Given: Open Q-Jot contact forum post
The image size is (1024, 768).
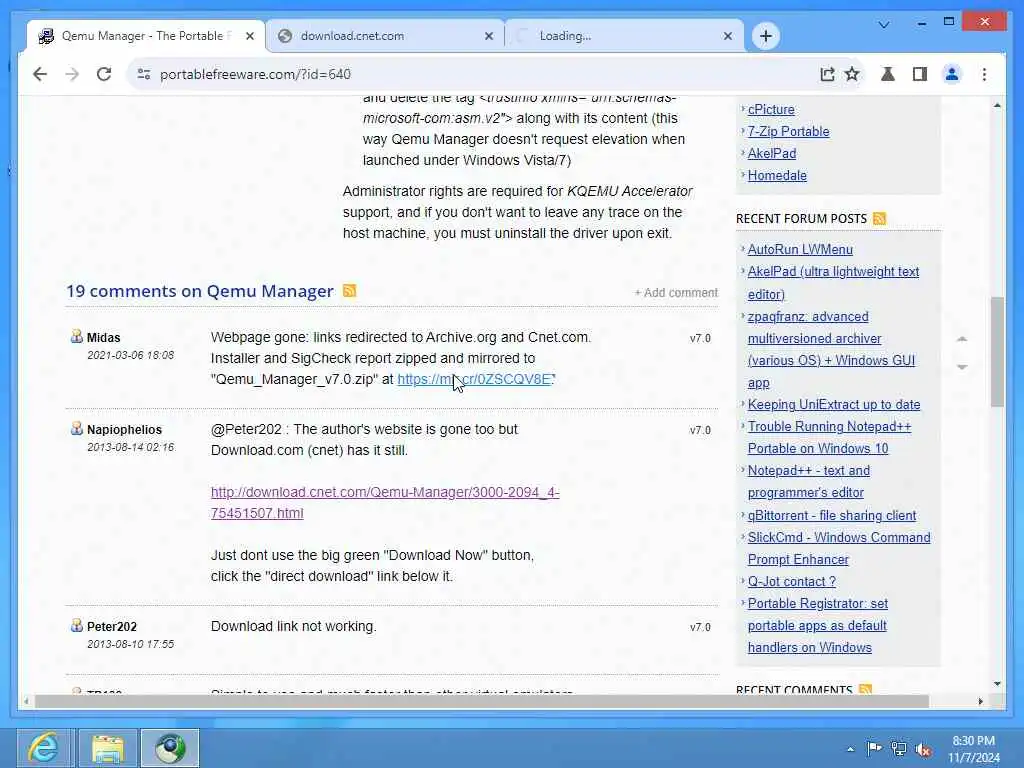Looking at the screenshot, I should (792, 582).
